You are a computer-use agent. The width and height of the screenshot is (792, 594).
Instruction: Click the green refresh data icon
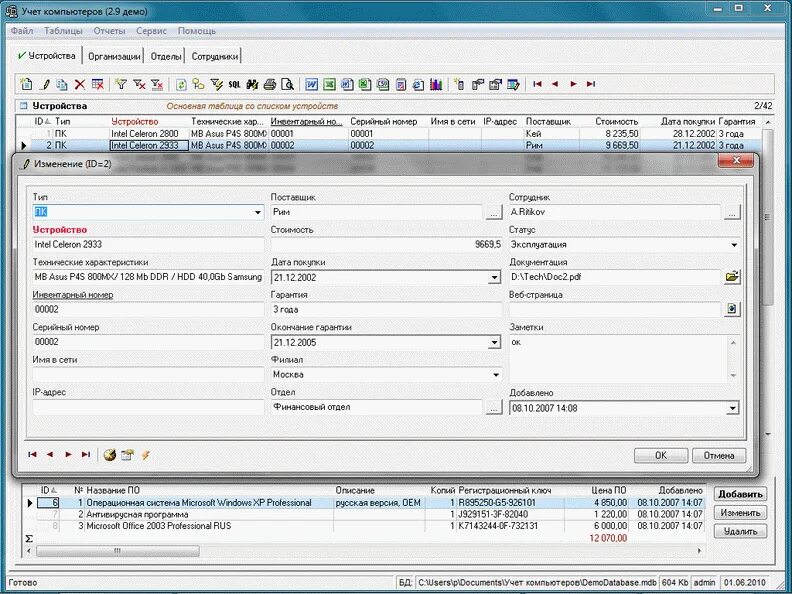(181, 84)
